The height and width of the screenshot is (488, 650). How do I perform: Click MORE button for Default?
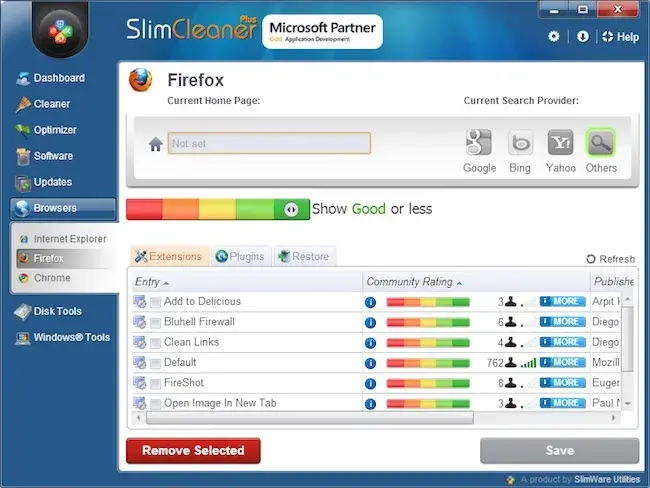[563, 362]
